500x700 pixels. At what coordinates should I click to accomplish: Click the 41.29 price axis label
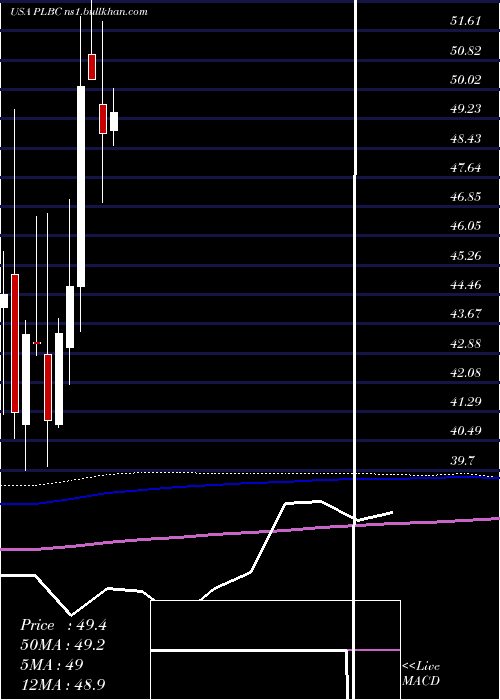point(466,402)
